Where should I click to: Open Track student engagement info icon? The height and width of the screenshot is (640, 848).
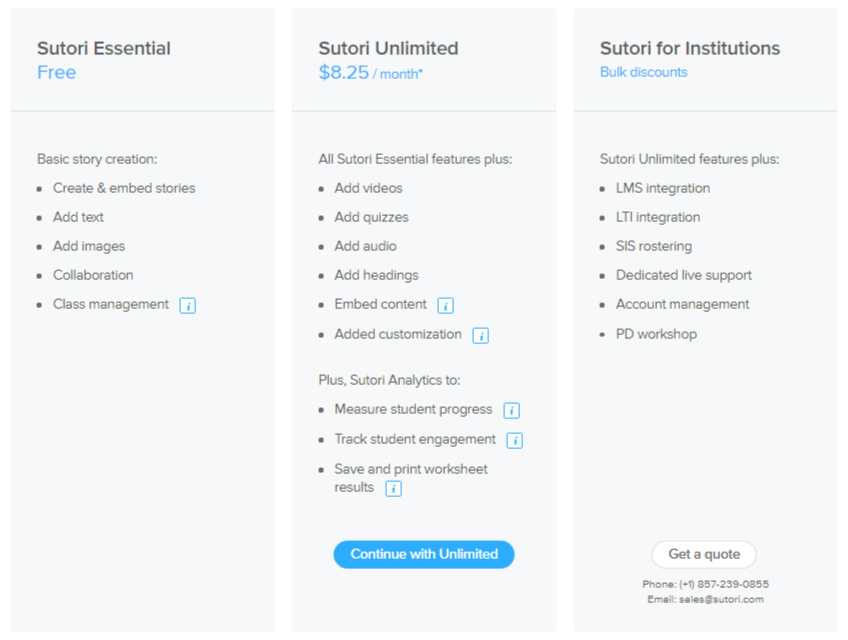tap(515, 441)
